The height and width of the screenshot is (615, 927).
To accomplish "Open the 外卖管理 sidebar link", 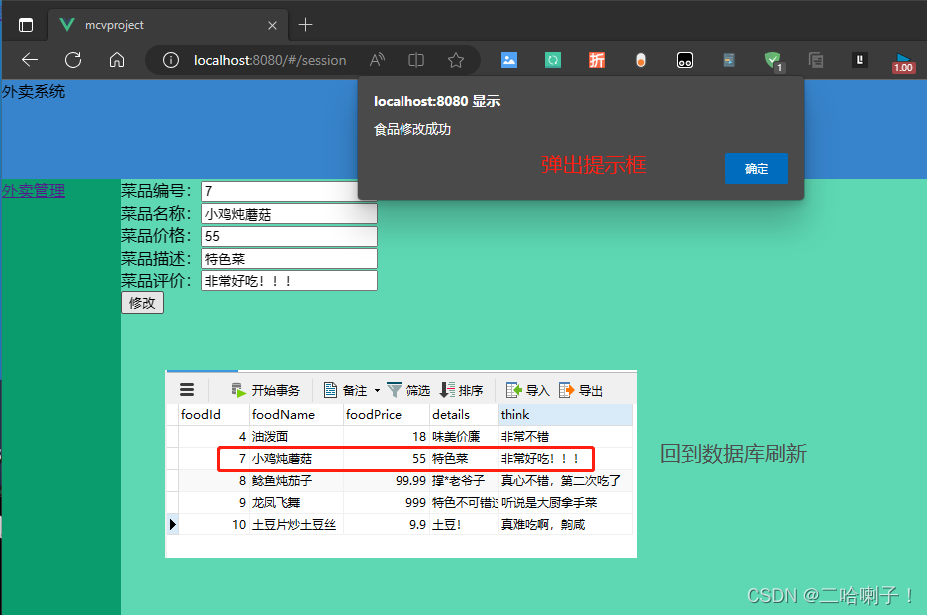I will [34, 191].
